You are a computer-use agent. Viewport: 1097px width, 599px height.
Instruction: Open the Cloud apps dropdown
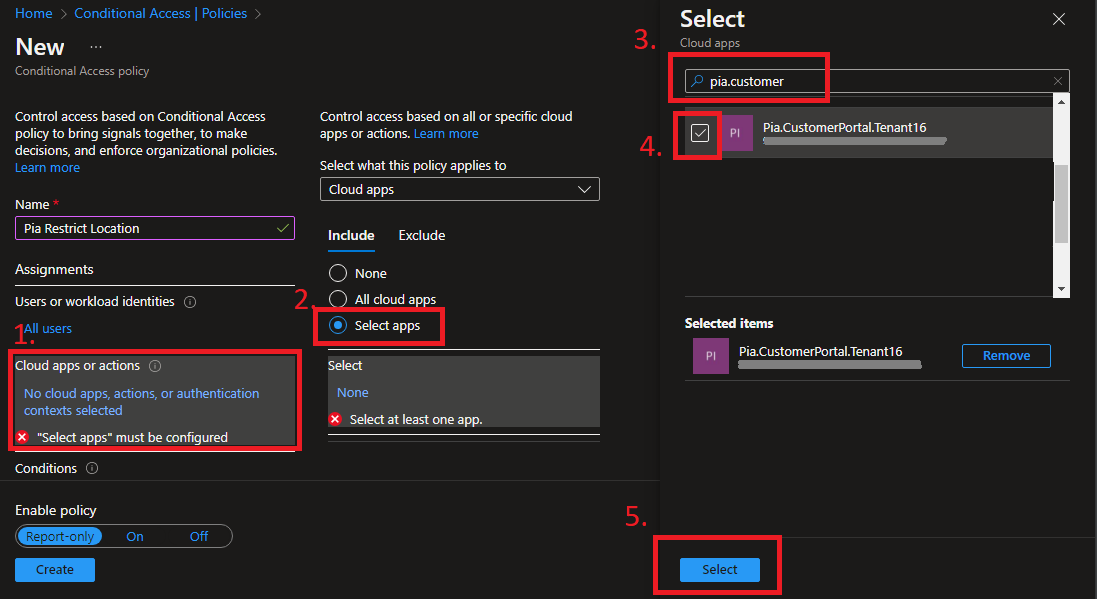(x=460, y=190)
